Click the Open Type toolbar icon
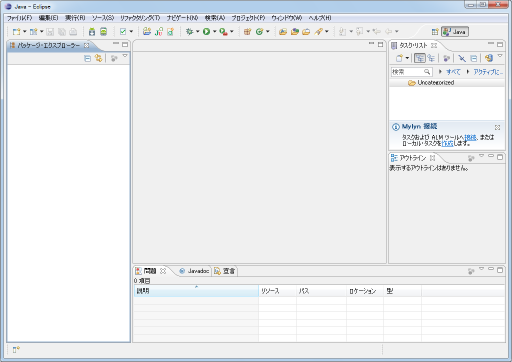 pos(283,32)
